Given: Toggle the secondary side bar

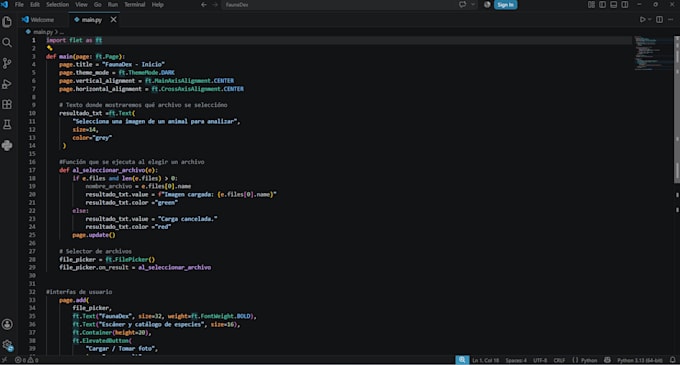Looking at the screenshot, I should coord(624,5).
